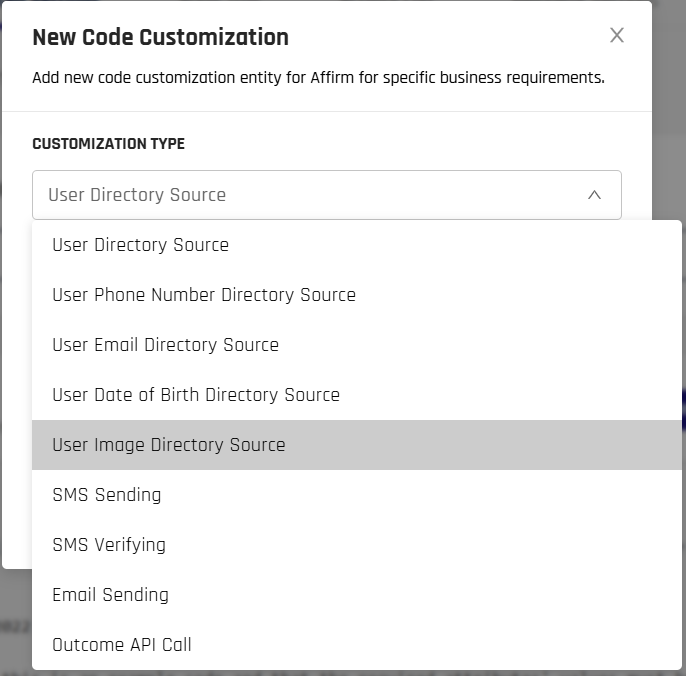Click the Customization Type combo box field
Screen dimensions: 686x676
(x=300, y=195)
